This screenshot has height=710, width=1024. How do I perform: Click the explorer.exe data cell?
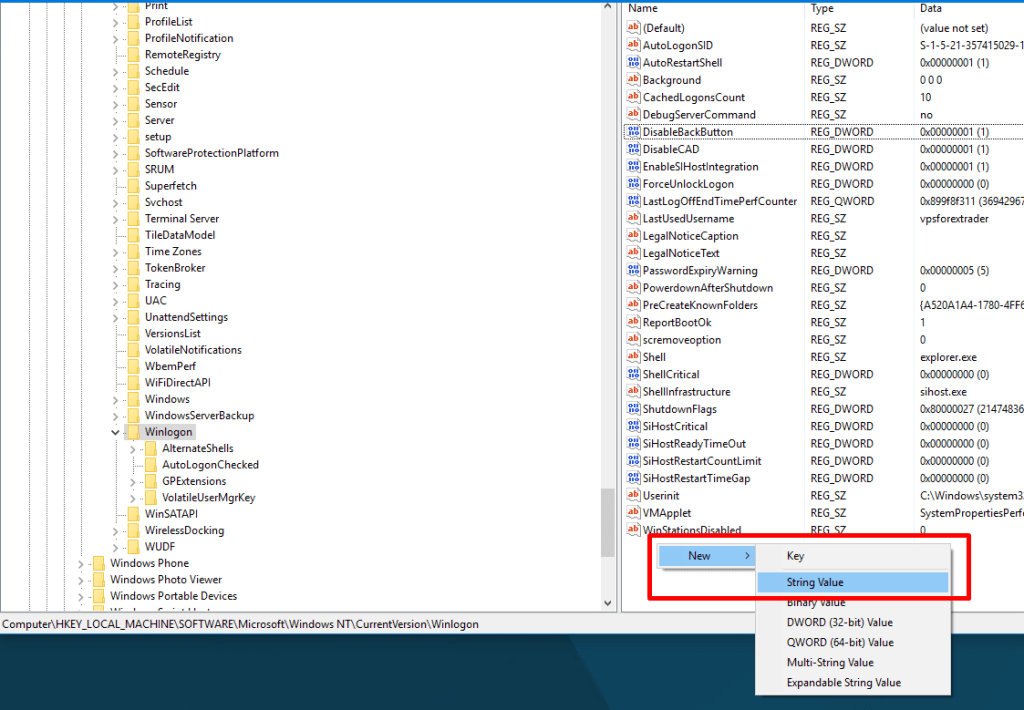click(x=948, y=357)
